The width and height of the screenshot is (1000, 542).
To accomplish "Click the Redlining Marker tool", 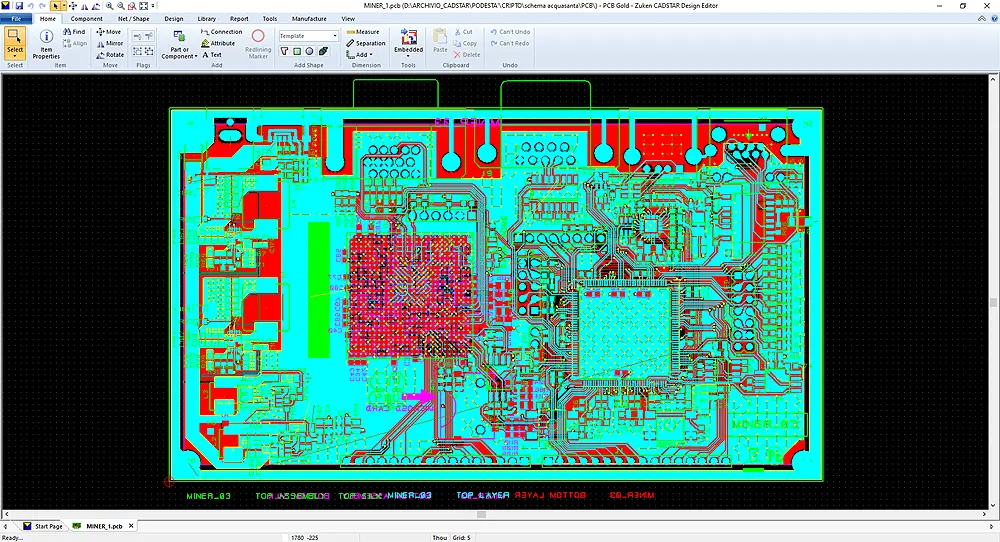I will (x=258, y=44).
